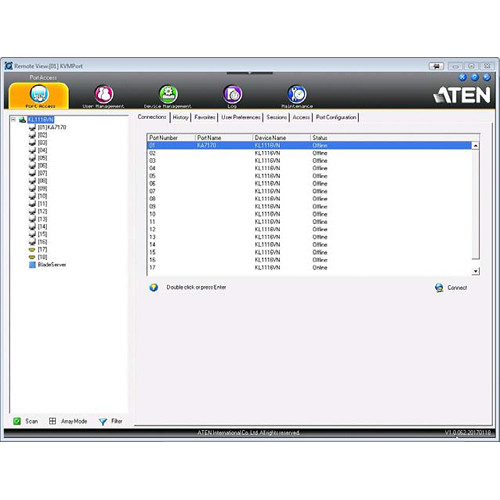Select the KL1116VN device tree root
The width and height of the screenshot is (500, 500).
pyautogui.click(x=40, y=120)
